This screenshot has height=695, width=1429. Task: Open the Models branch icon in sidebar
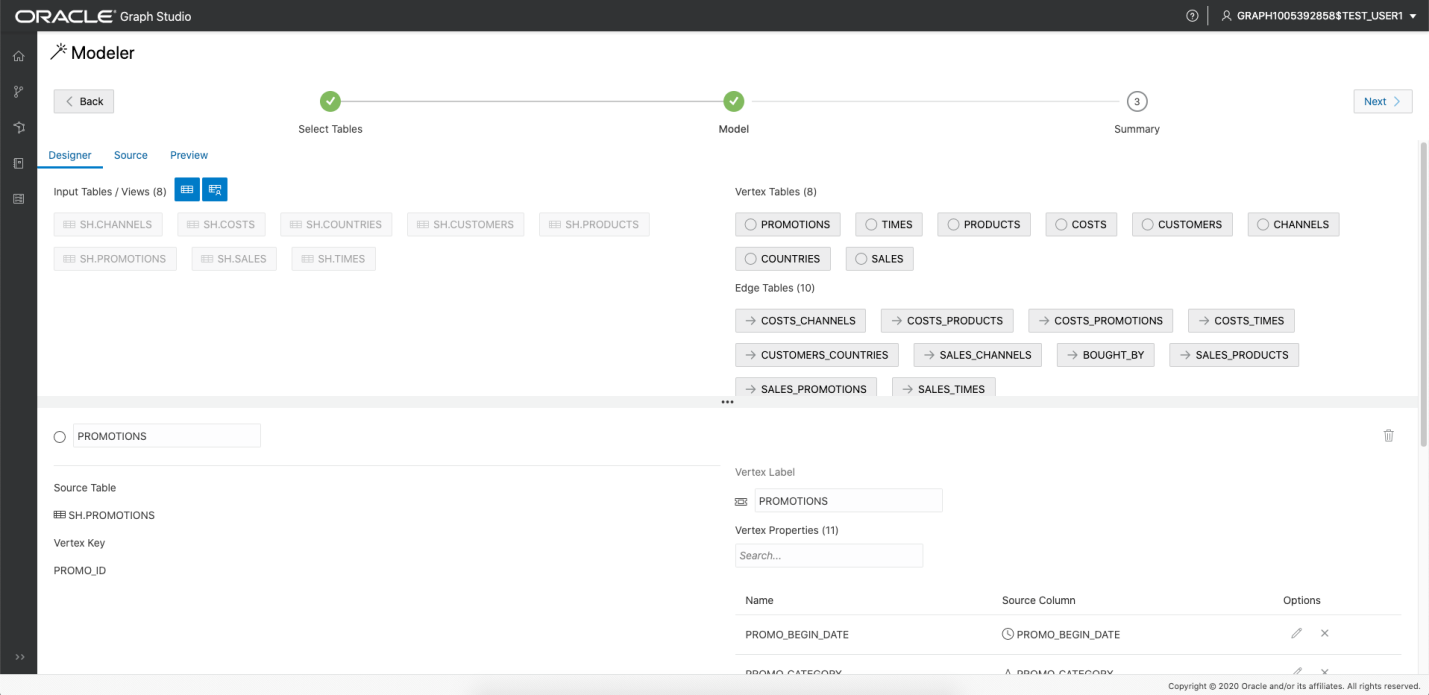[18, 92]
